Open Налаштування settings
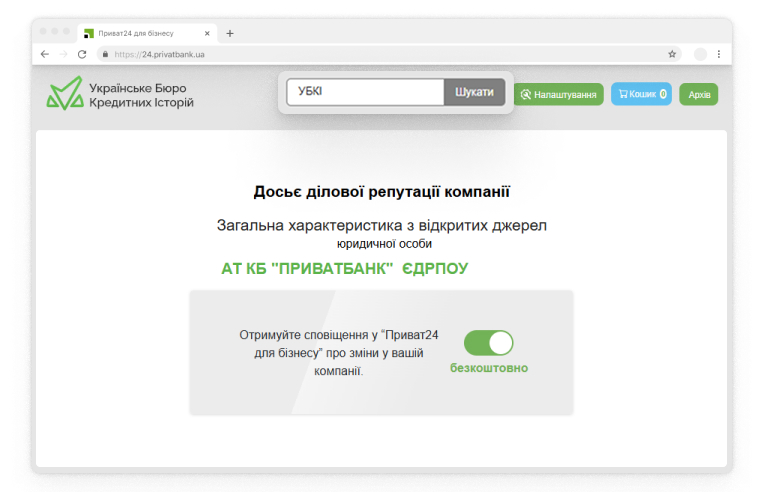 coord(559,95)
